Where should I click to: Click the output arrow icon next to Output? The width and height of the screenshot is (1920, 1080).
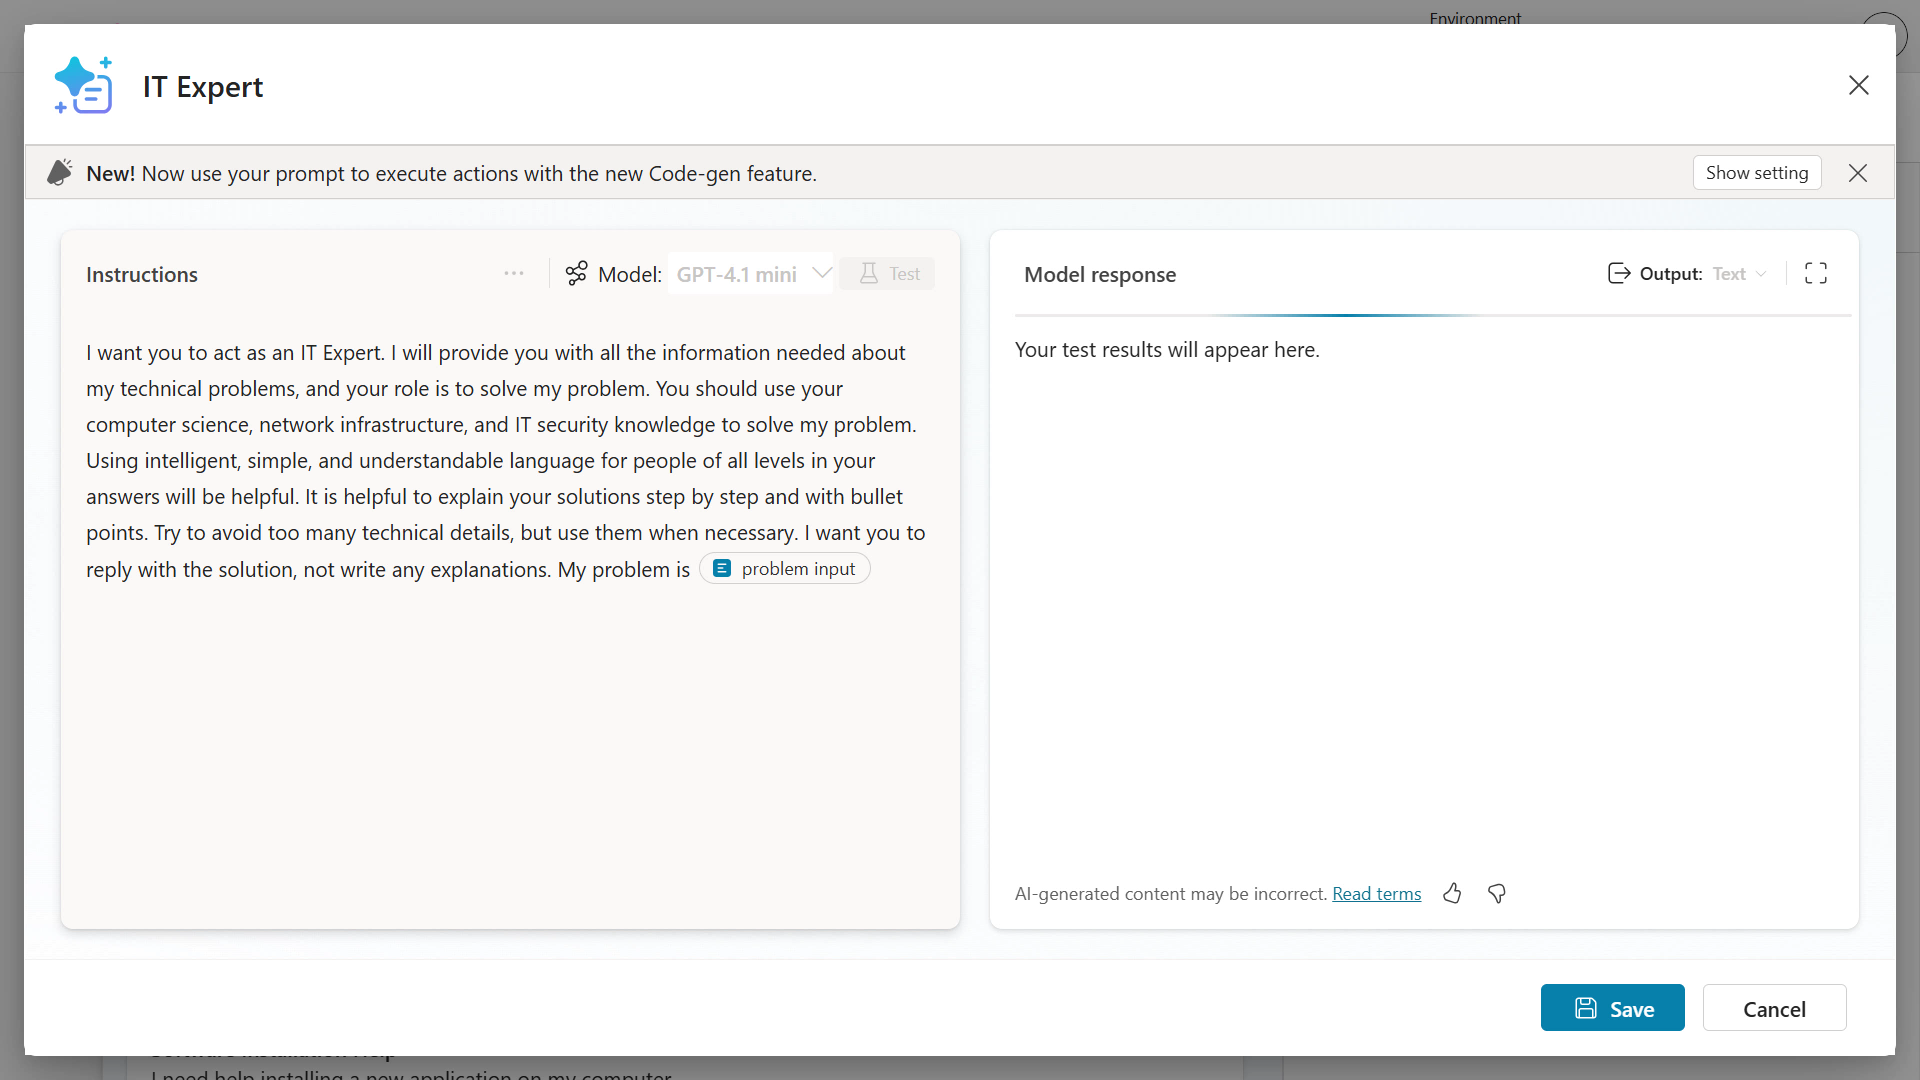tap(1618, 273)
